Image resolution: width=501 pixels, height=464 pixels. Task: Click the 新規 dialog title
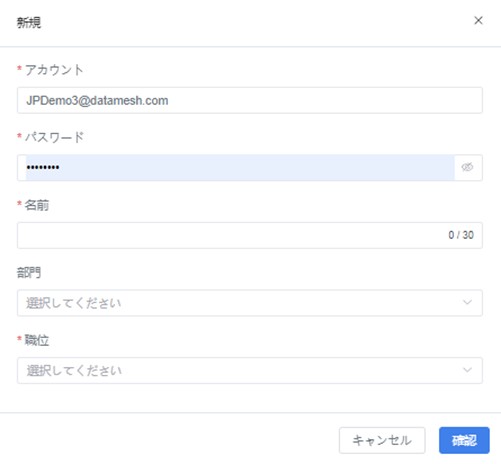pos(29,23)
